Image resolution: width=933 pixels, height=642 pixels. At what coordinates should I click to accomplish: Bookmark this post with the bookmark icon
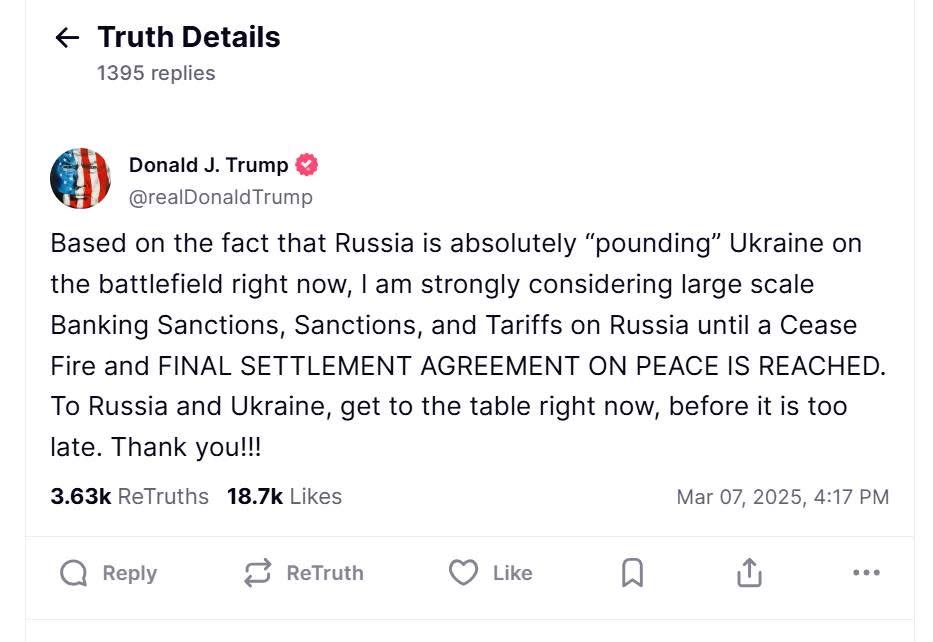coord(632,573)
